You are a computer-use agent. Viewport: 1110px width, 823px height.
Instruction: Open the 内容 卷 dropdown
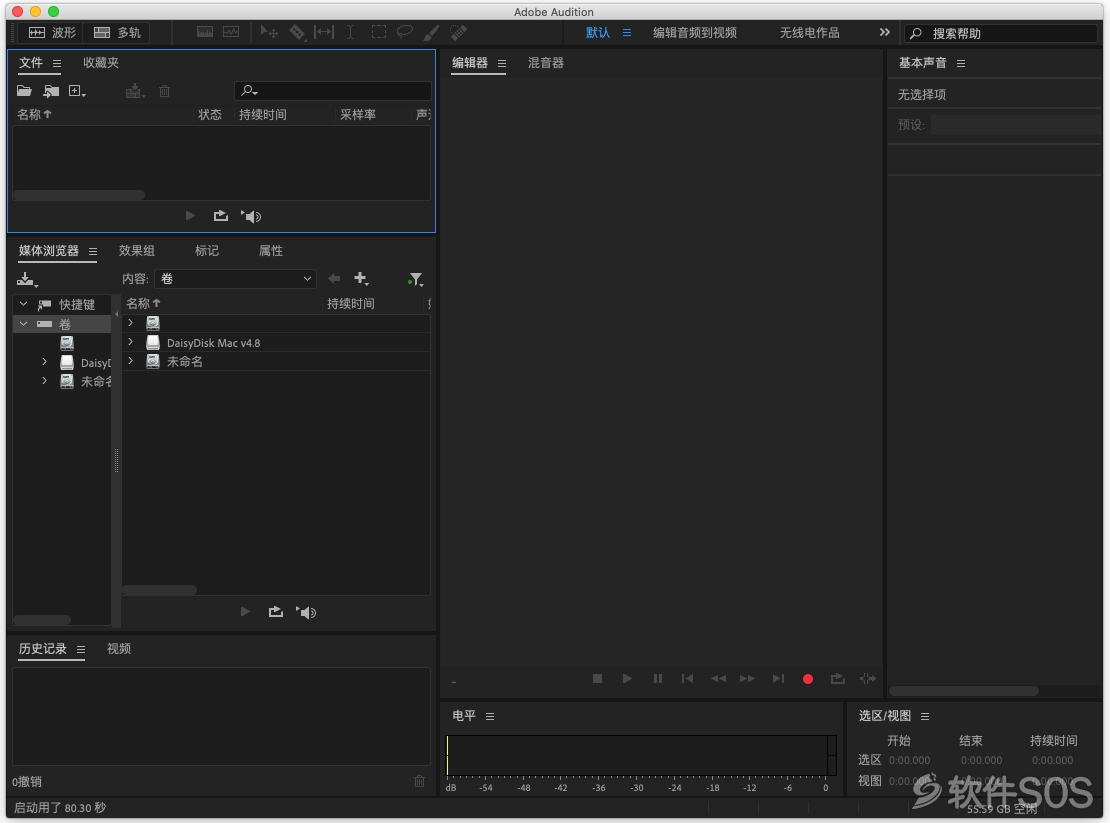(x=234, y=279)
